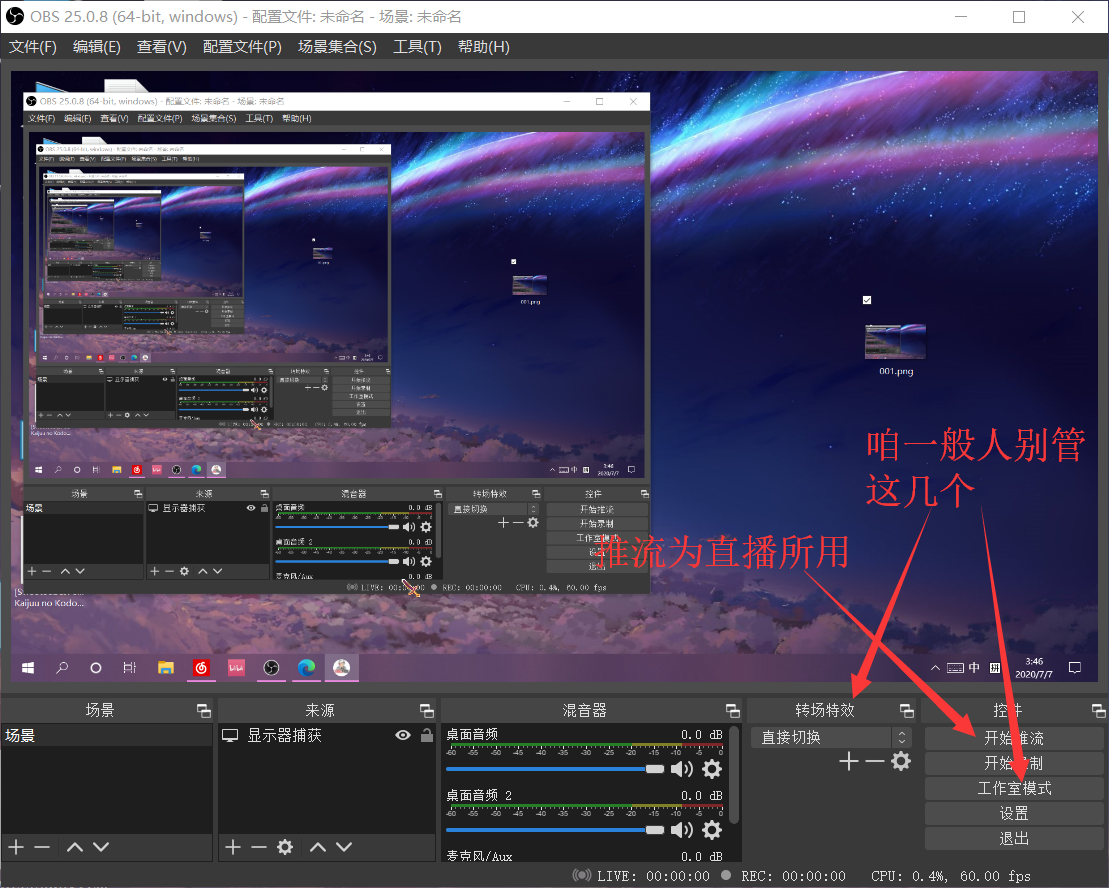Remove the selected source with the minus icon

point(259,846)
